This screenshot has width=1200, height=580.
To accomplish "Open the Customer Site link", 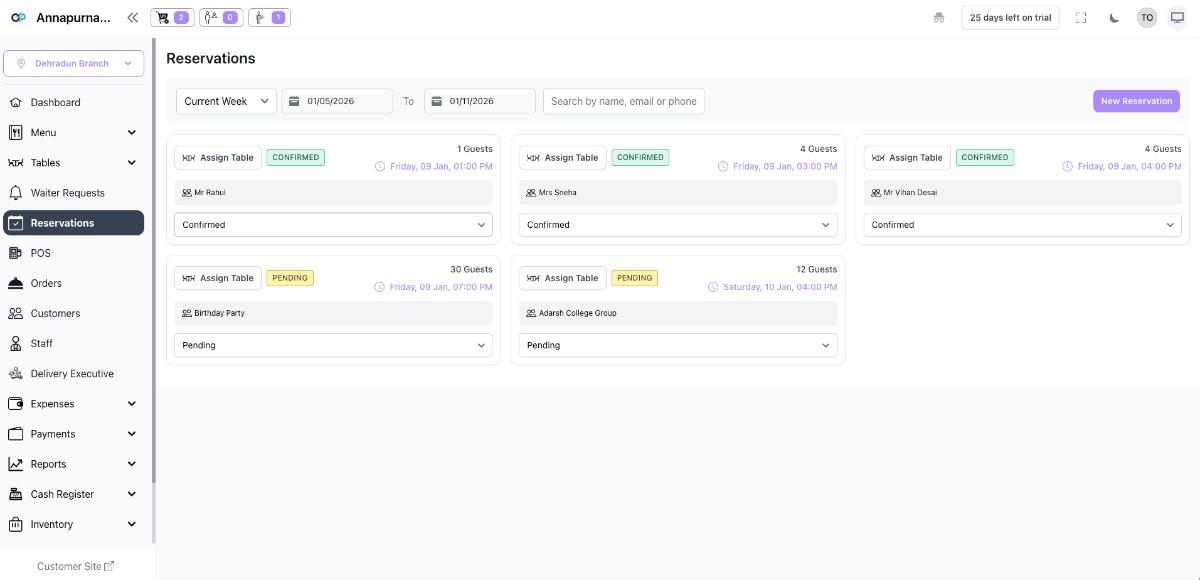I will (74, 566).
